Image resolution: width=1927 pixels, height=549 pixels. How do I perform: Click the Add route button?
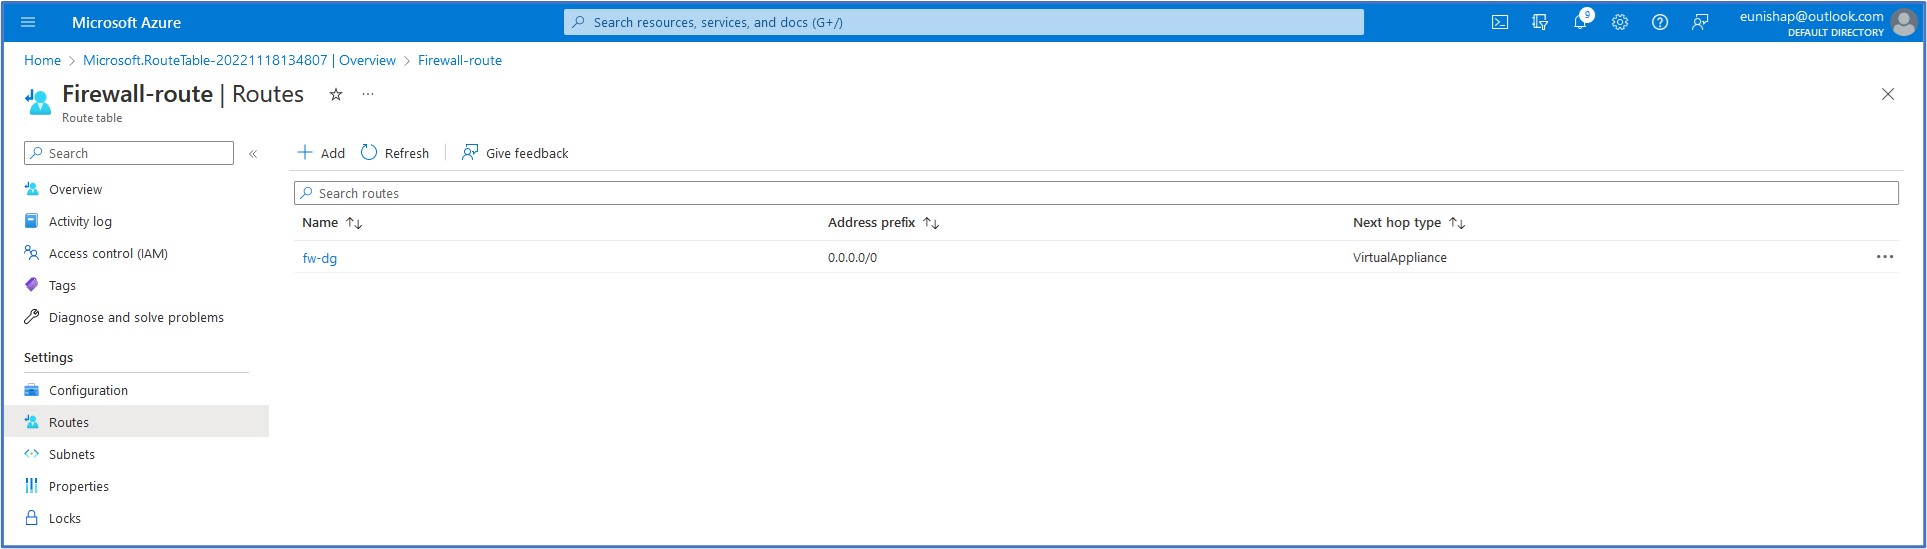coord(321,153)
